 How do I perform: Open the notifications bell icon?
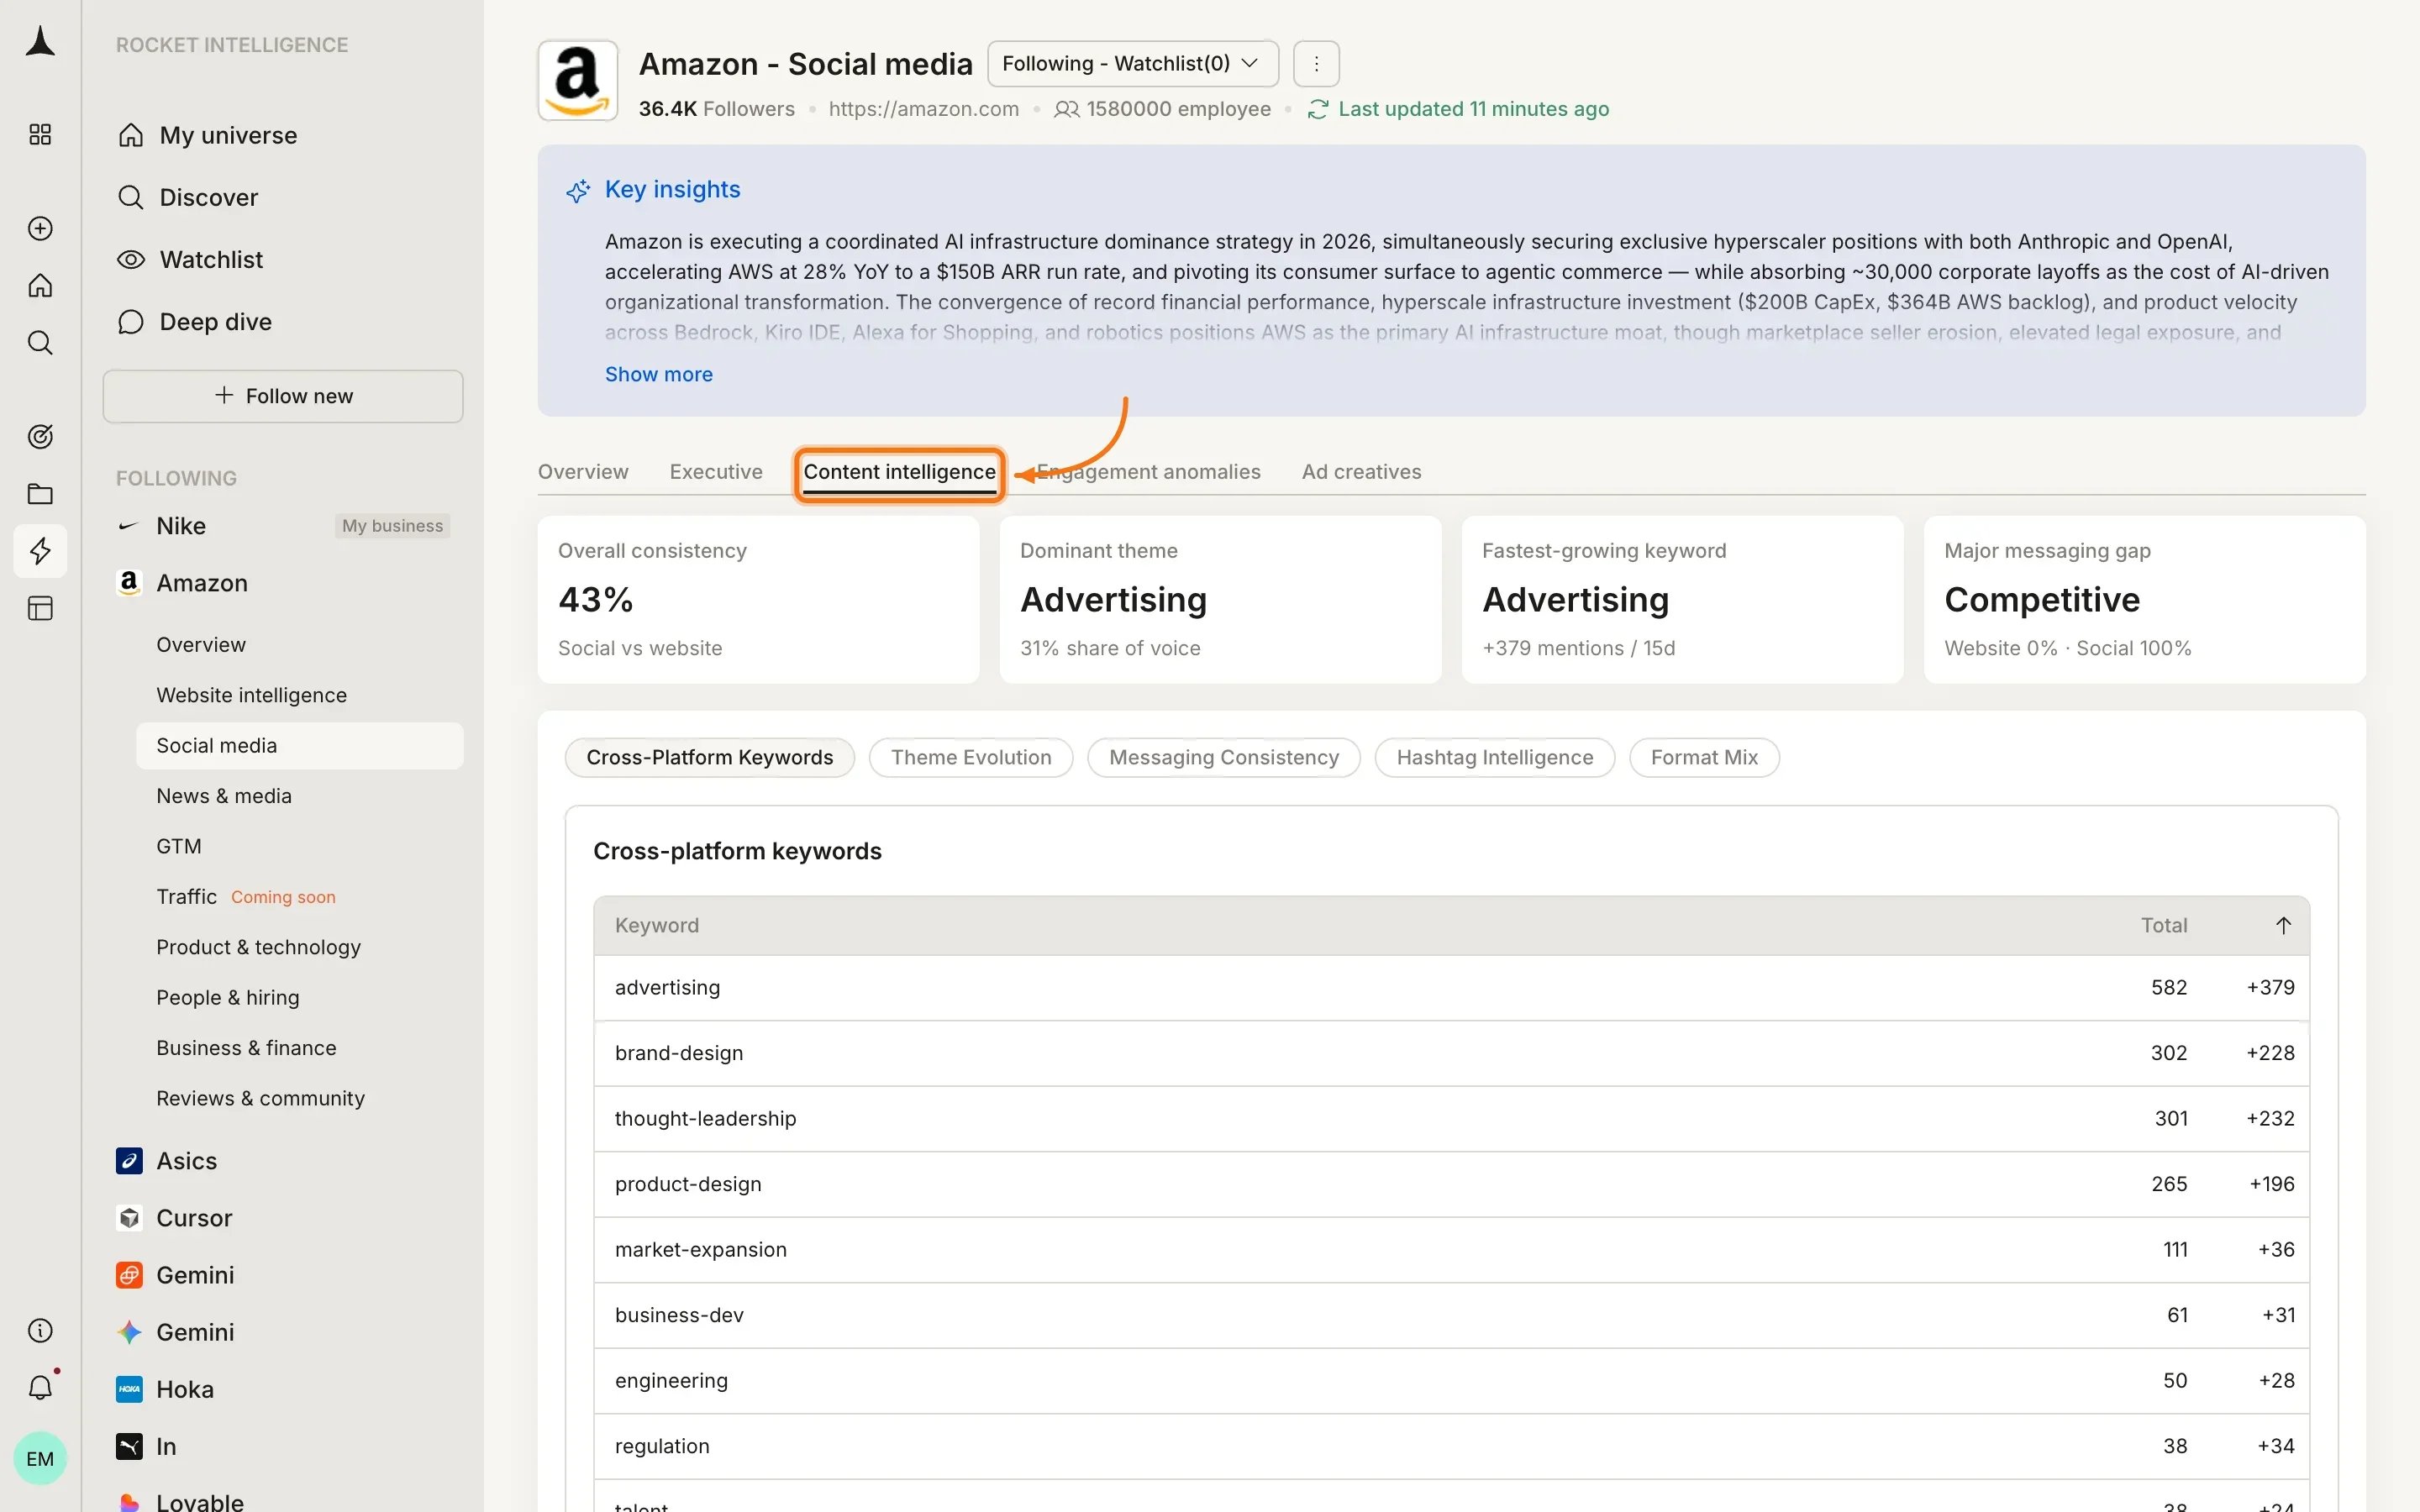[40, 1387]
